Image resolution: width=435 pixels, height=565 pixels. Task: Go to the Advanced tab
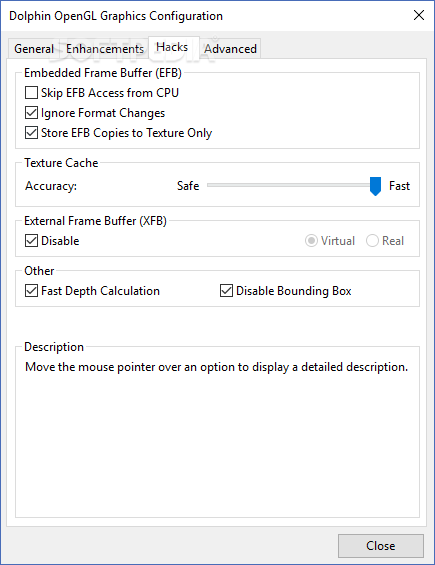point(230,49)
